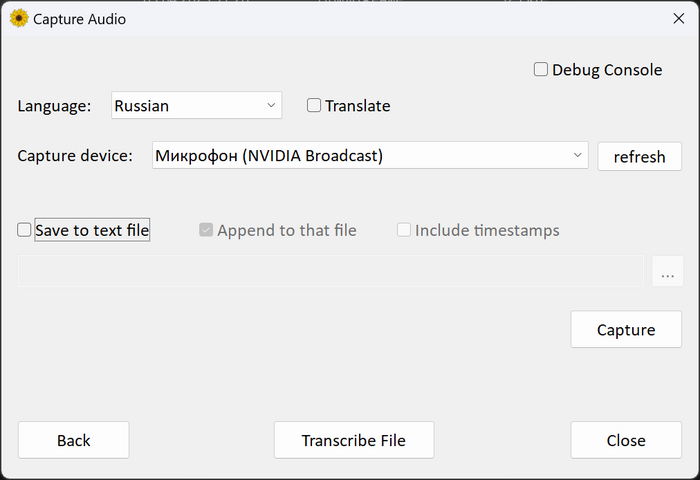Click into the output file path field
700x480 pixels.
point(330,271)
